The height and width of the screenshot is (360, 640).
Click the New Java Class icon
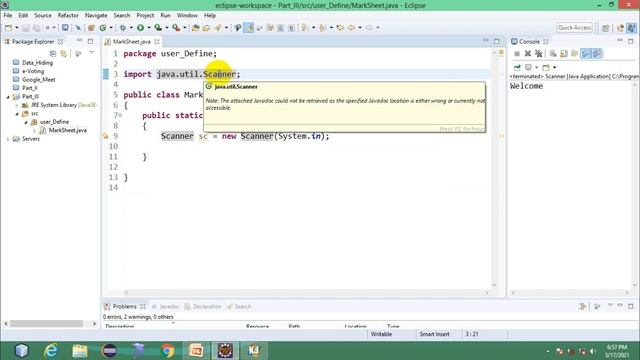click(x=103, y=28)
